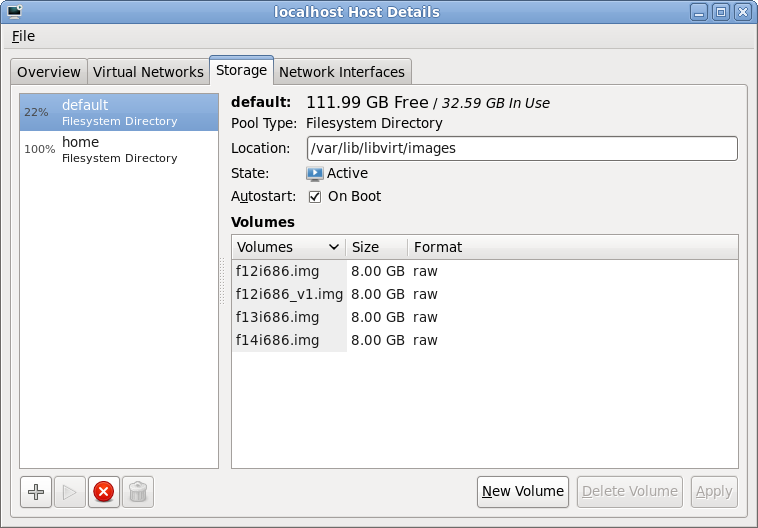Click the Location path input field
Viewport: 758px width, 528px height.
pos(521,149)
